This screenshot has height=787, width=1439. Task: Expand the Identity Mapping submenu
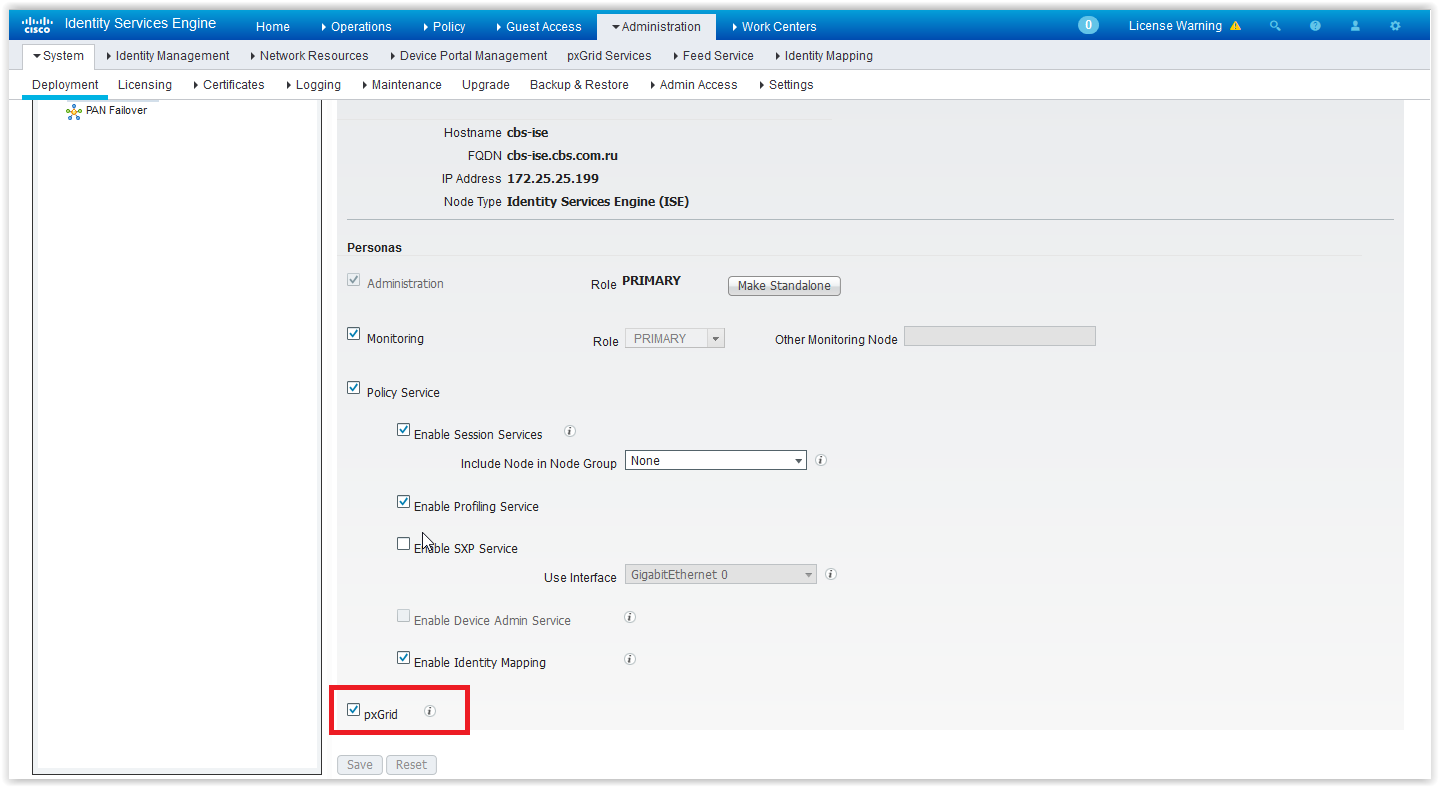(x=824, y=56)
